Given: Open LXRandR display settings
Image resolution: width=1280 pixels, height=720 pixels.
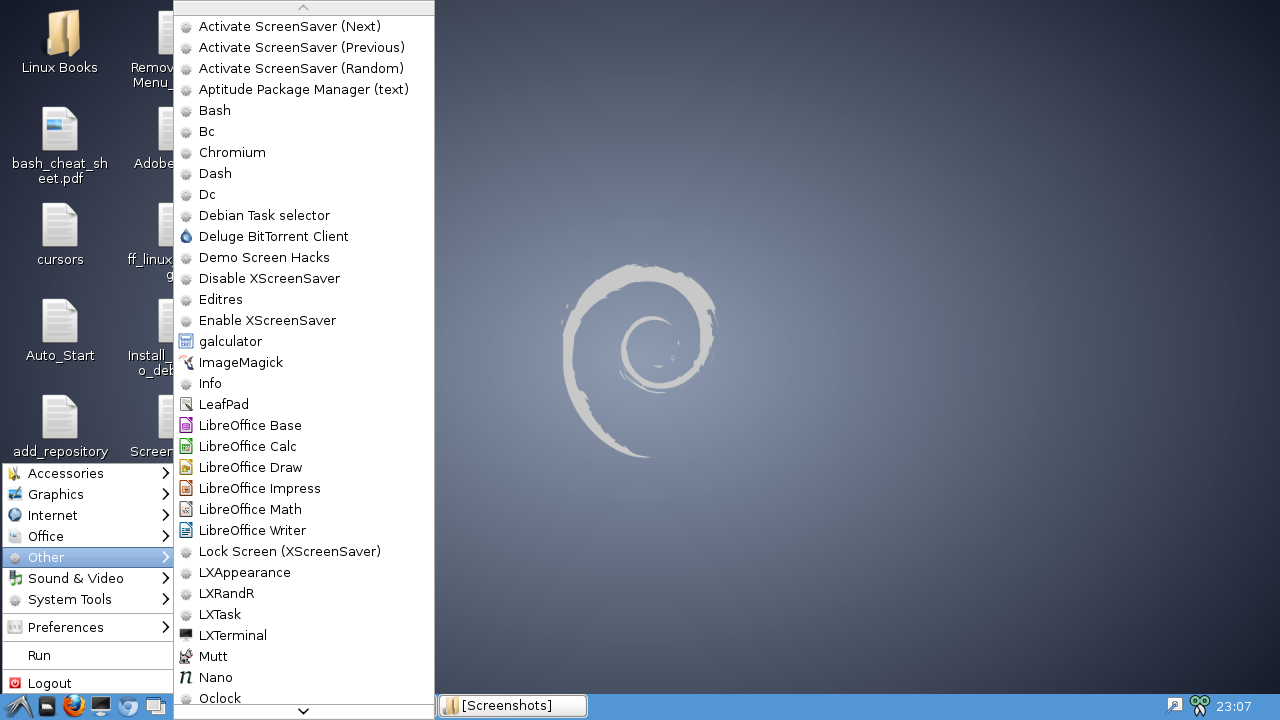Looking at the screenshot, I should (x=304, y=594).
